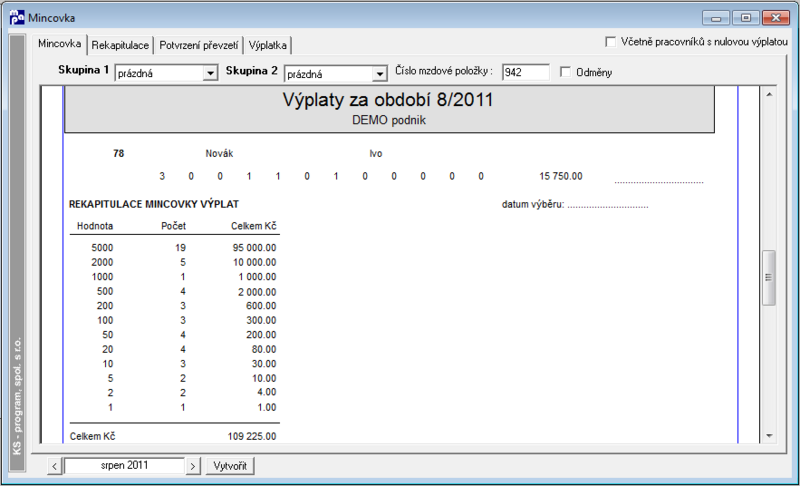Switch to the Výplatka tab

tap(267, 45)
